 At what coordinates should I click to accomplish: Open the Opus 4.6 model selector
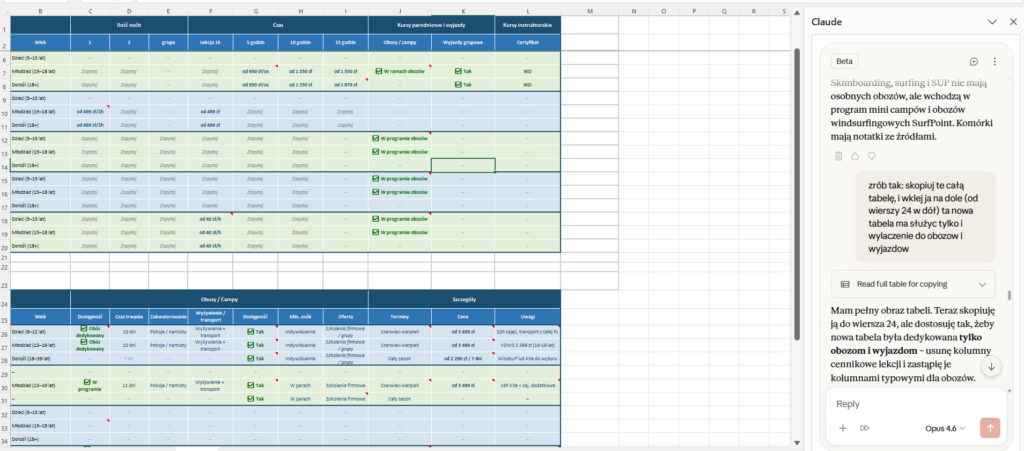tap(946, 428)
